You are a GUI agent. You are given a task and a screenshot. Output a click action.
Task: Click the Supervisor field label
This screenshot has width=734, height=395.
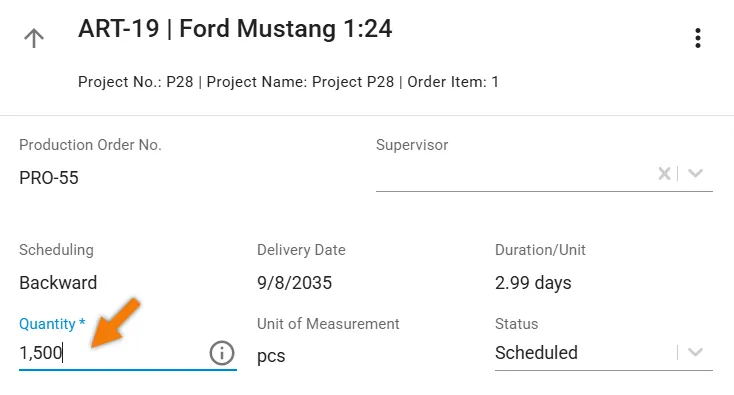click(412, 145)
